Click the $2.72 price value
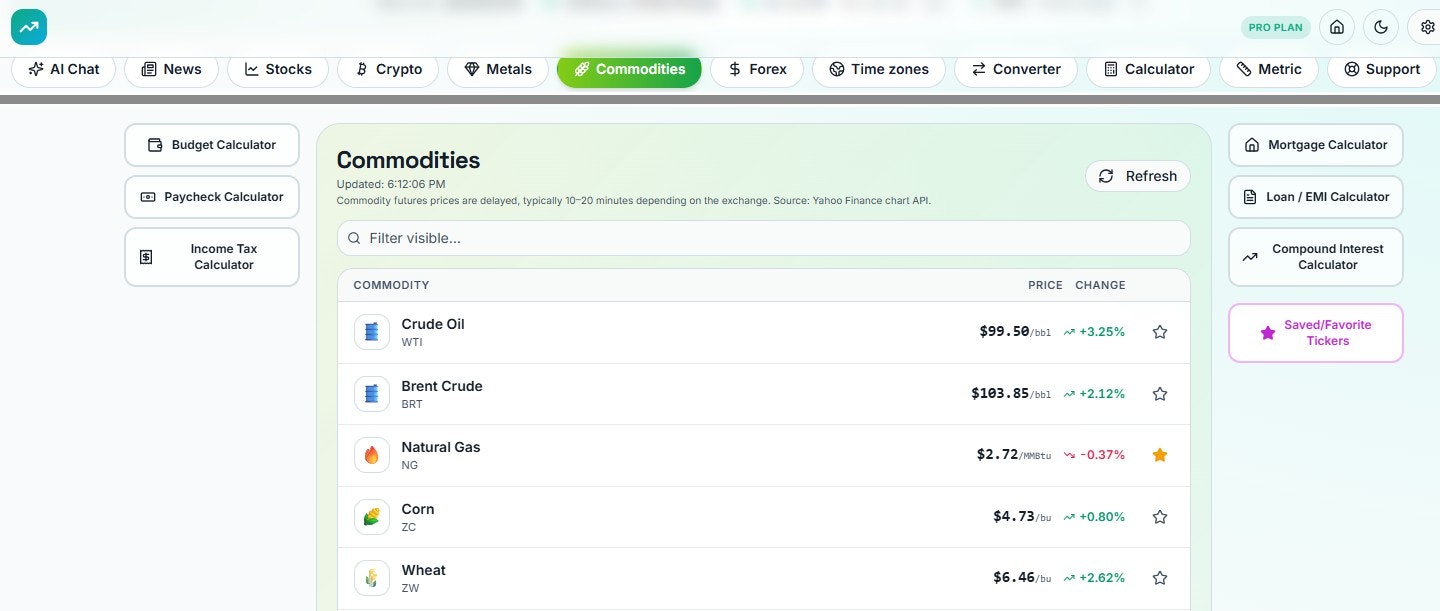Viewport: 1440px width, 611px height. pyautogui.click(x=997, y=455)
